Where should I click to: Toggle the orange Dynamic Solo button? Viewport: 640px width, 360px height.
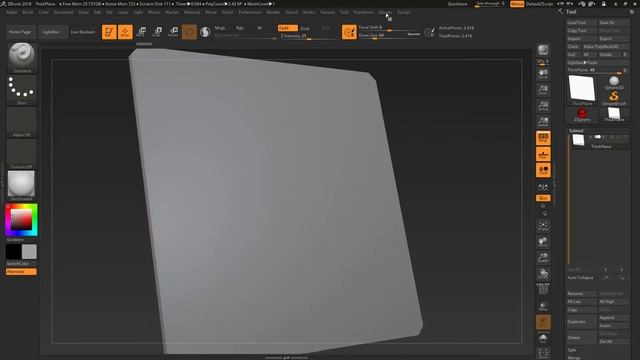coord(543,322)
